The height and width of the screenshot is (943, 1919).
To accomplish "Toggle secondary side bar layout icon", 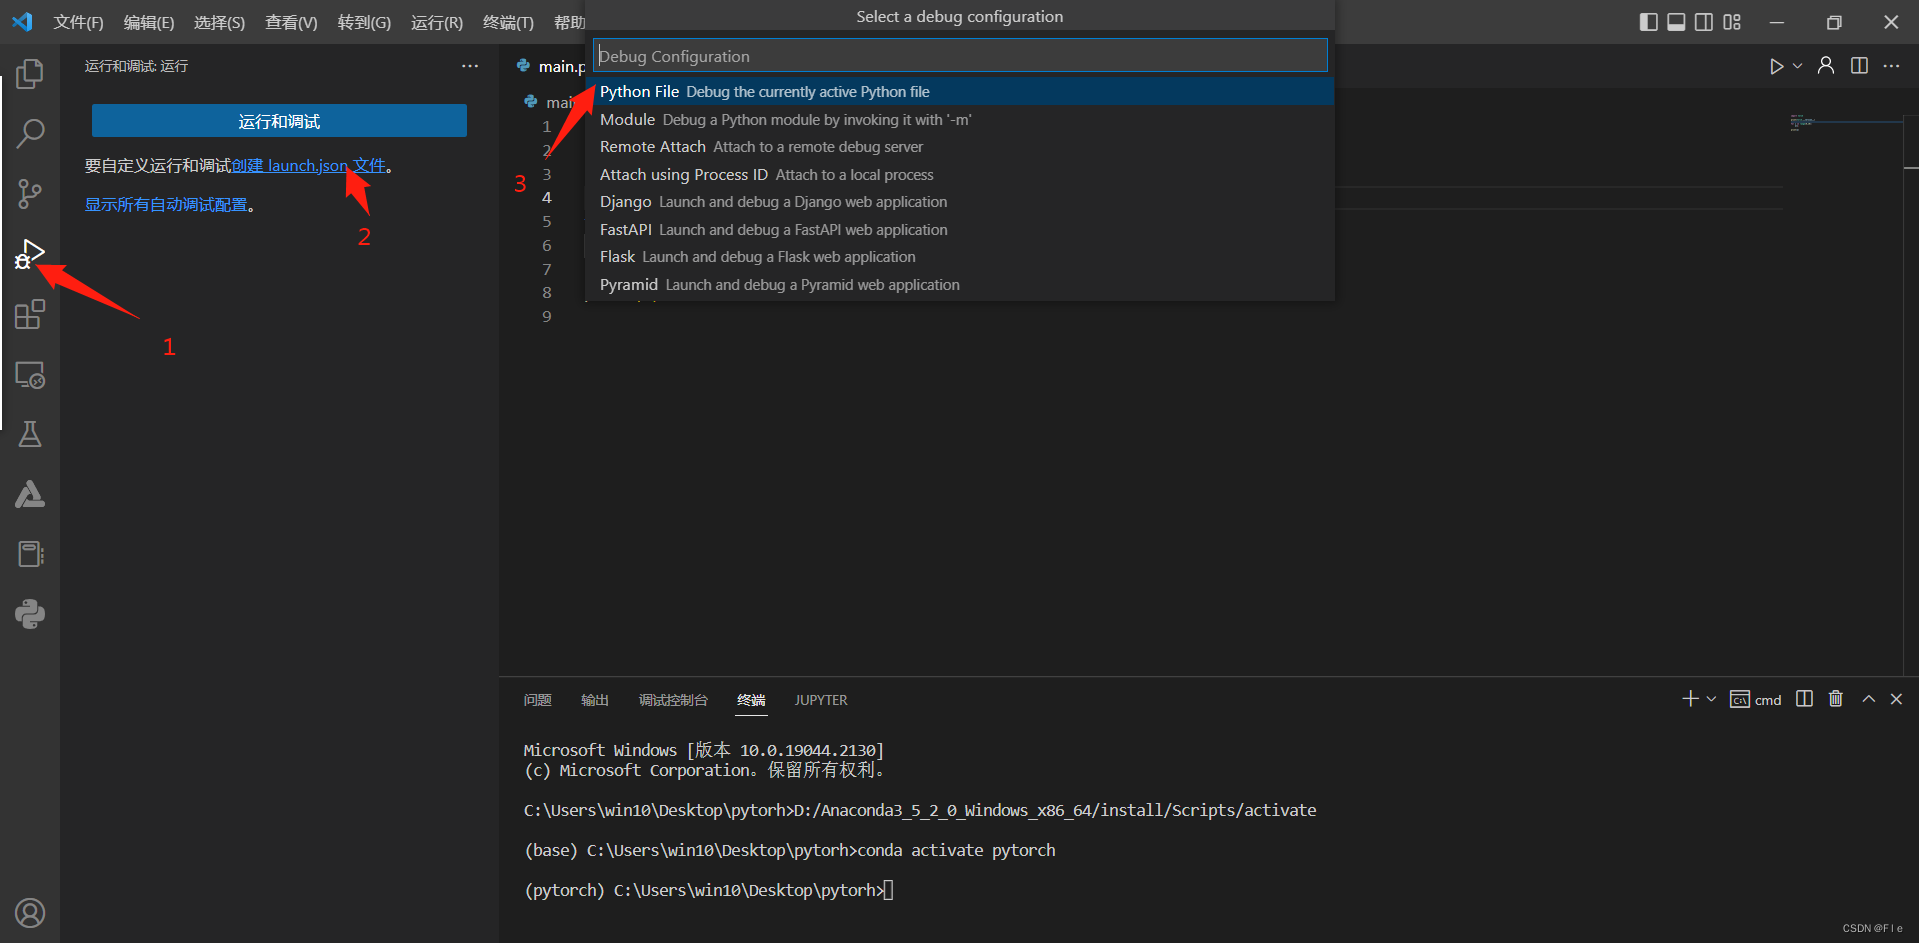I will coord(1704,22).
